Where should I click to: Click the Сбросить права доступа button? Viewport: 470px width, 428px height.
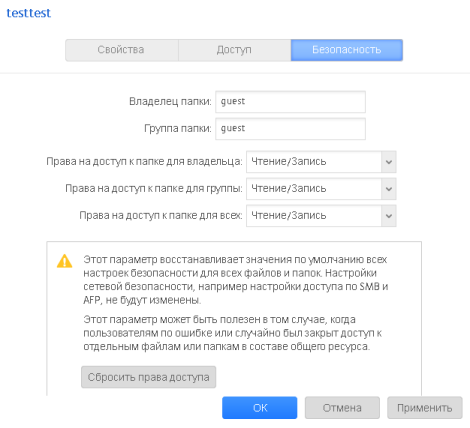pyautogui.click(x=149, y=377)
